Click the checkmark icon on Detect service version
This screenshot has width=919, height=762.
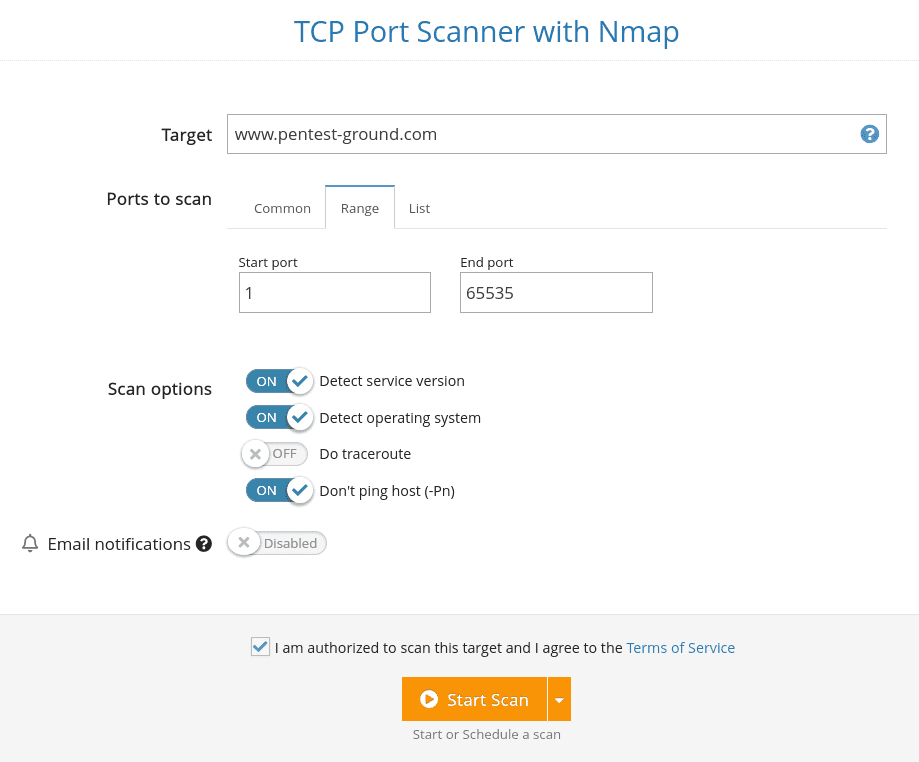(300, 381)
